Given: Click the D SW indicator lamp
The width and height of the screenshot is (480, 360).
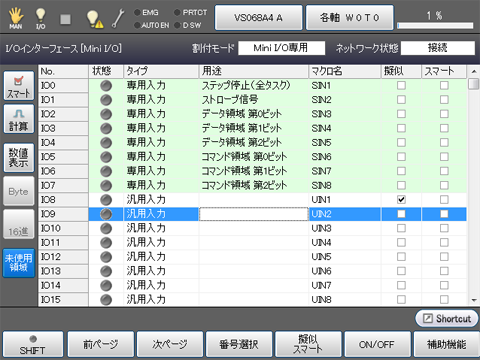Looking at the screenshot, I should (x=177, y=25).
